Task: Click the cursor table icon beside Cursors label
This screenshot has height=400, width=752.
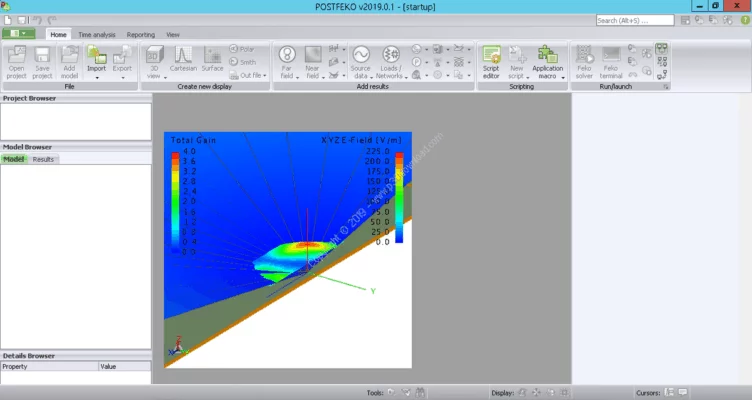Action: point(669,393)
